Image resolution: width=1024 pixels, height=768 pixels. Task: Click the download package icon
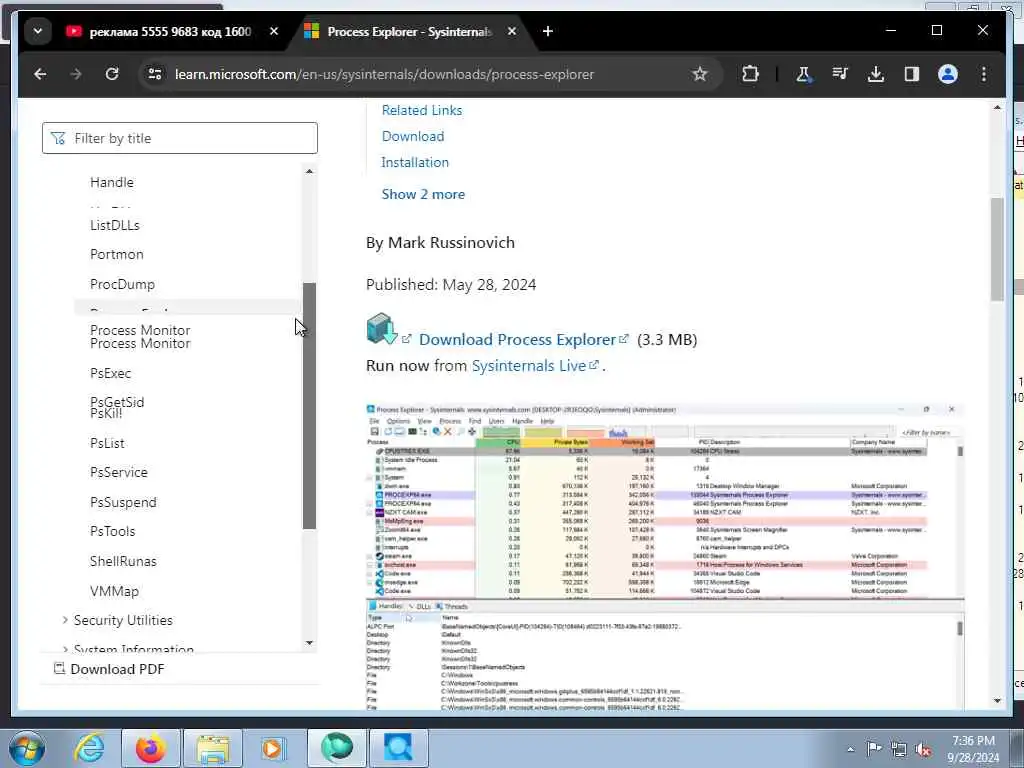point(382,328)
